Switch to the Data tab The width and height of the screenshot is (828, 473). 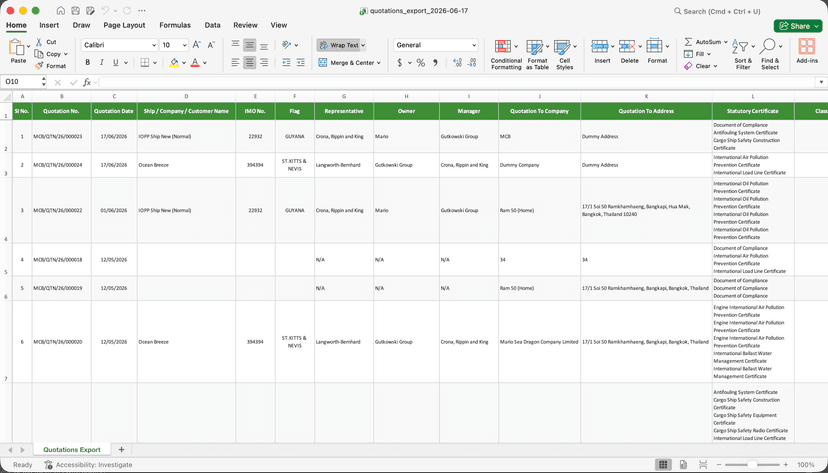212,25
